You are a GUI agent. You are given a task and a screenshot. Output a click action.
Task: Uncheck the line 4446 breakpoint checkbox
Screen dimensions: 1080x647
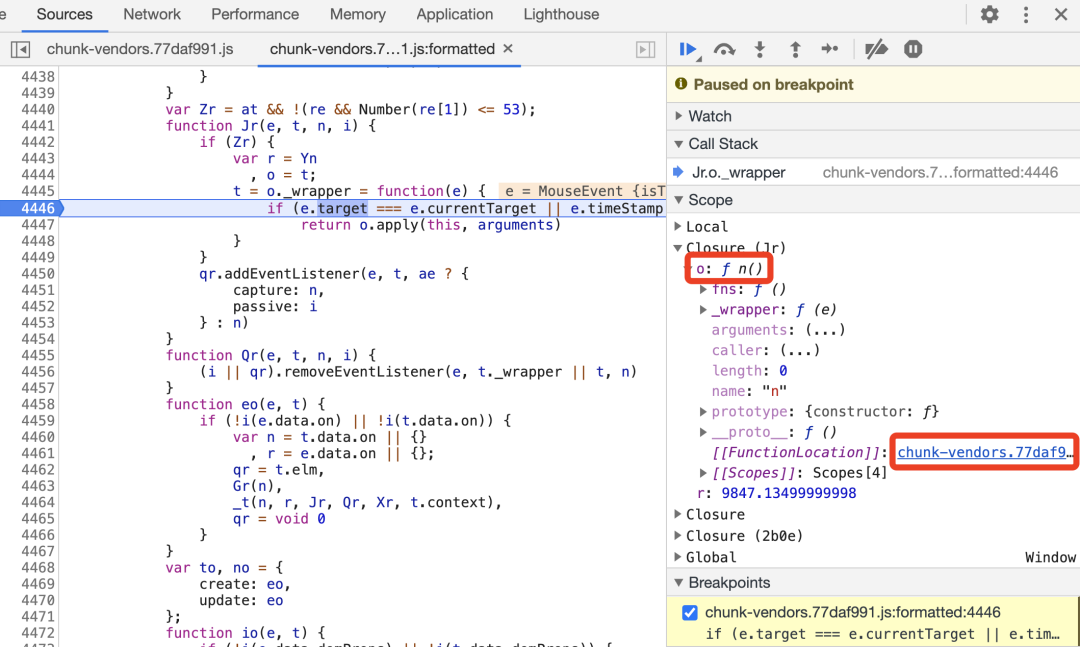tap(689, 613)
